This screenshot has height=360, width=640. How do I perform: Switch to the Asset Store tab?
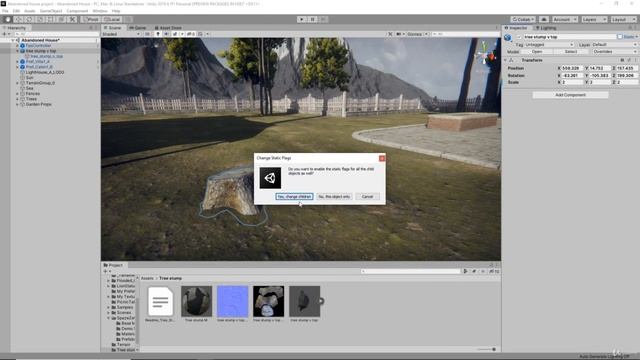click(168, 28)
